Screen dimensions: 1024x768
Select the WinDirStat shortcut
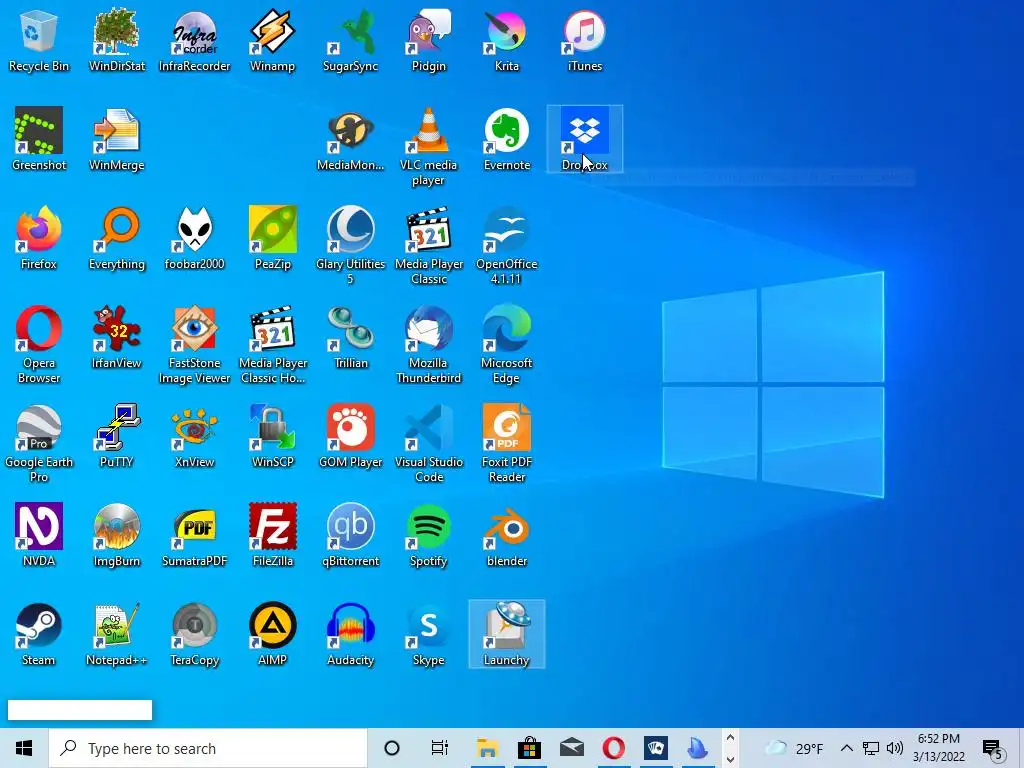(x=117, y=40)
